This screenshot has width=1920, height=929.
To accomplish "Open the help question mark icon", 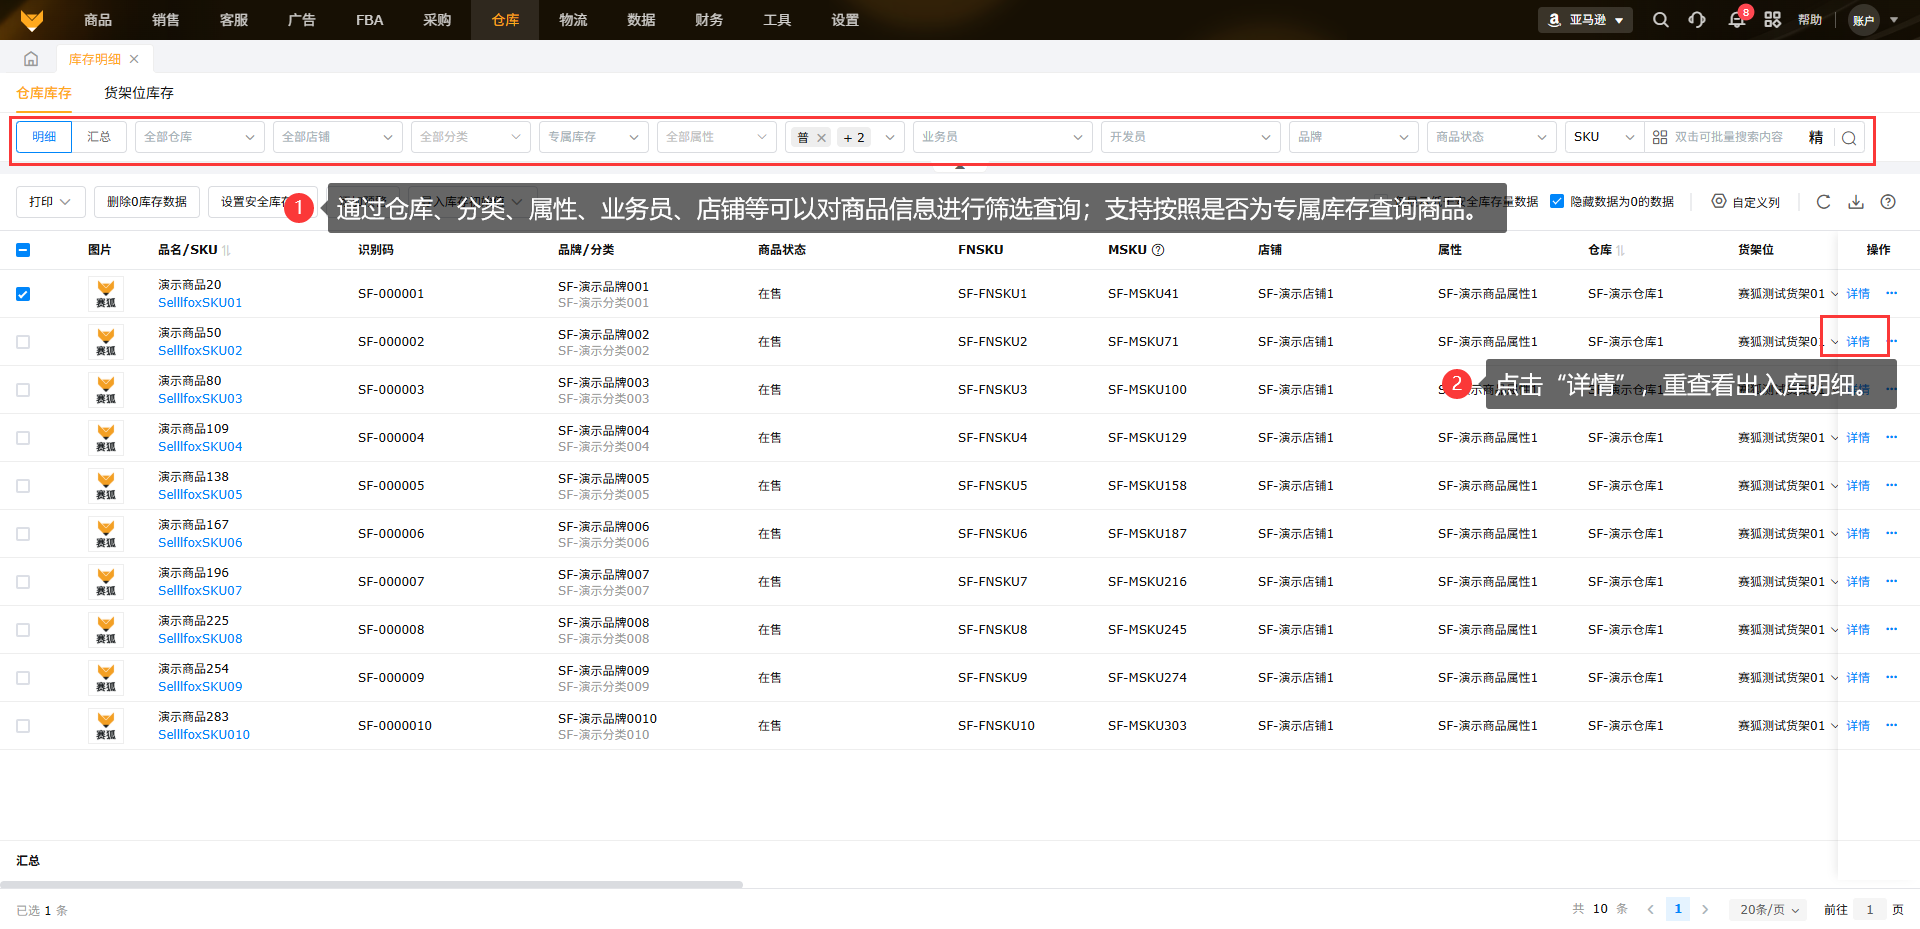I will (1888, 202).
